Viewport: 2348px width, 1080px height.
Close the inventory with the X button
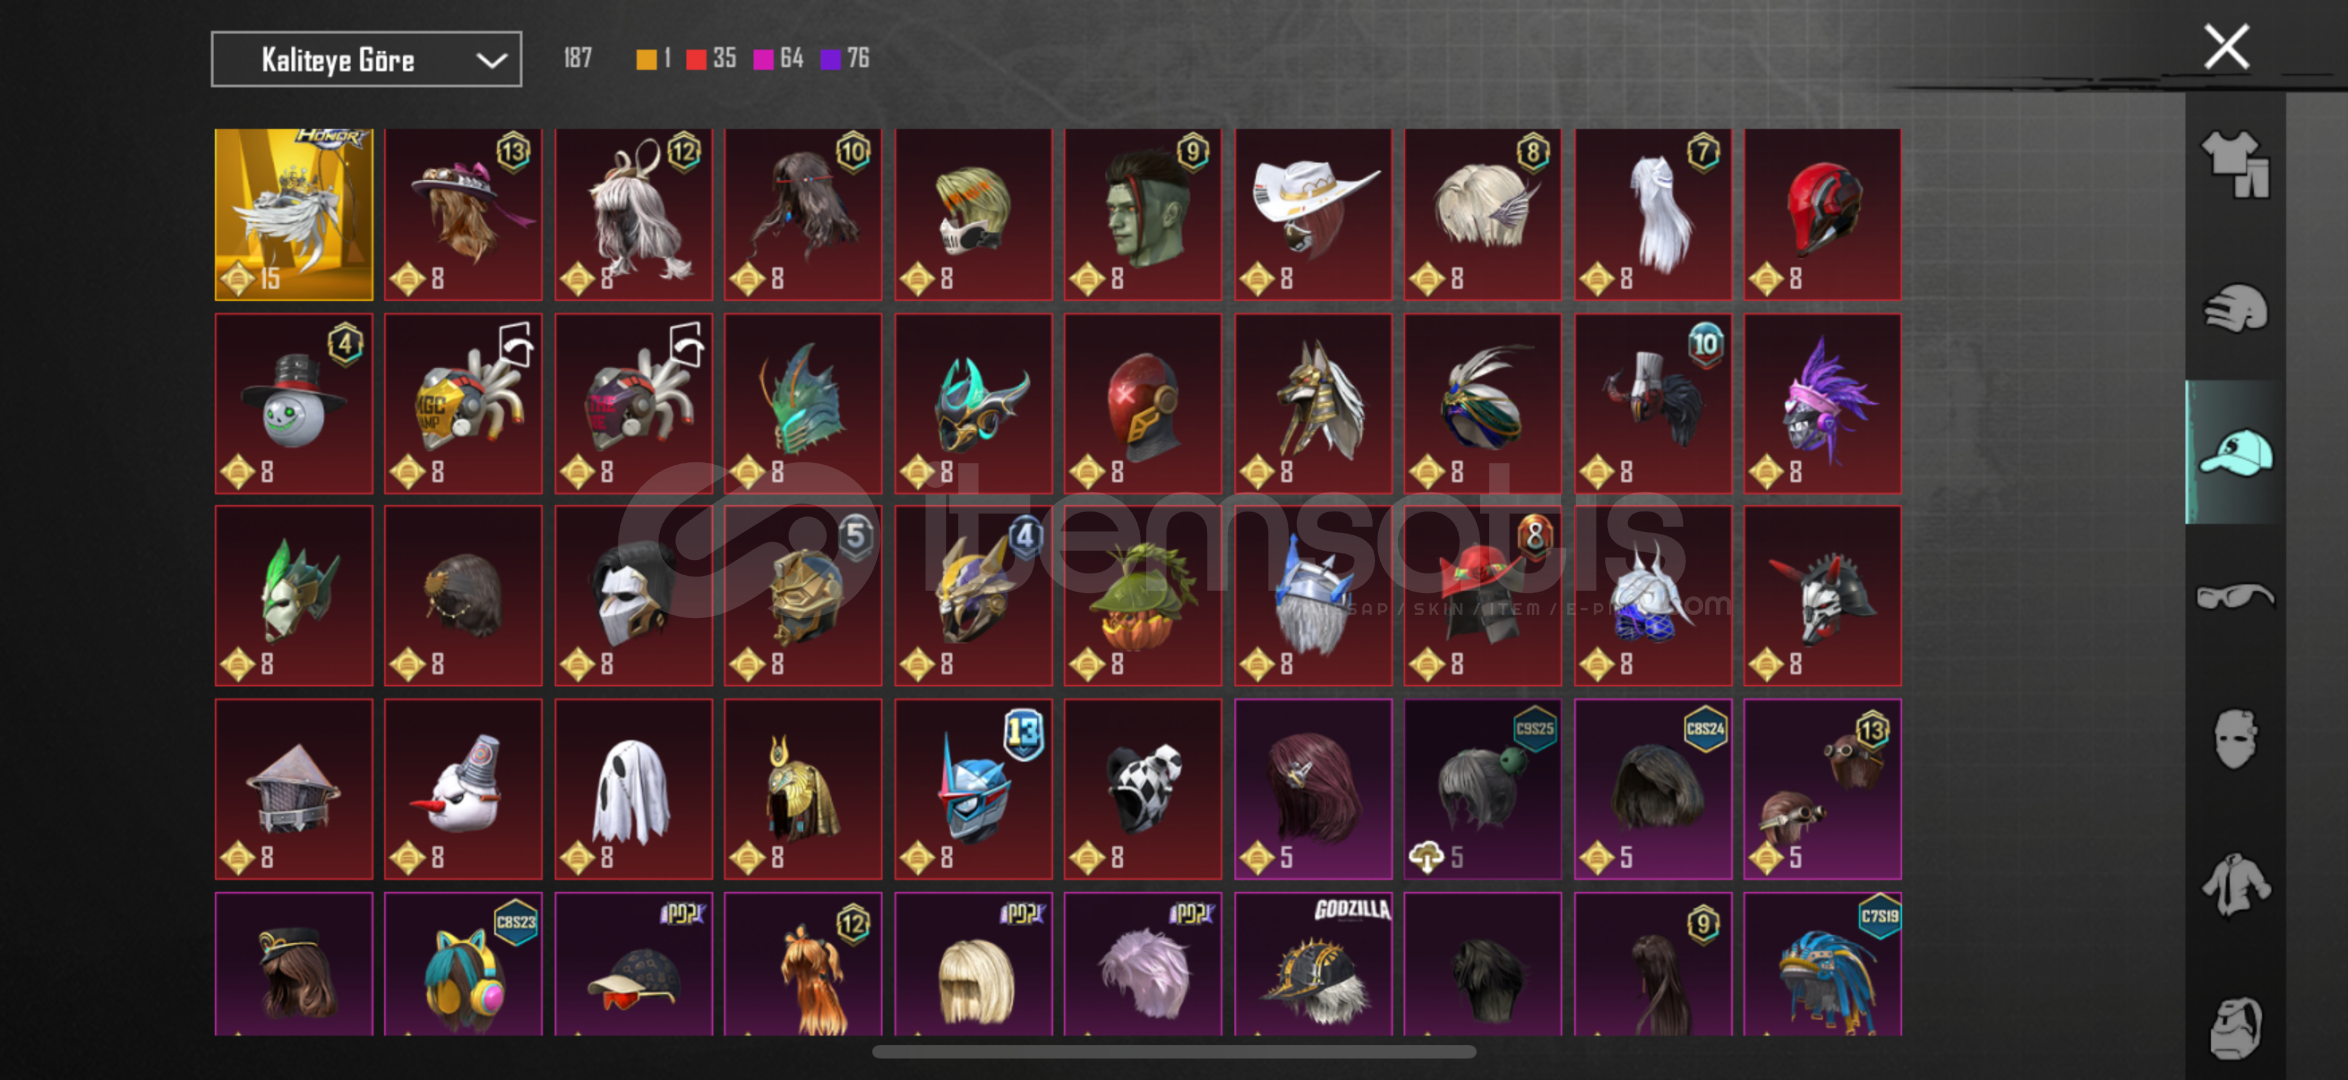point(2226,47)
